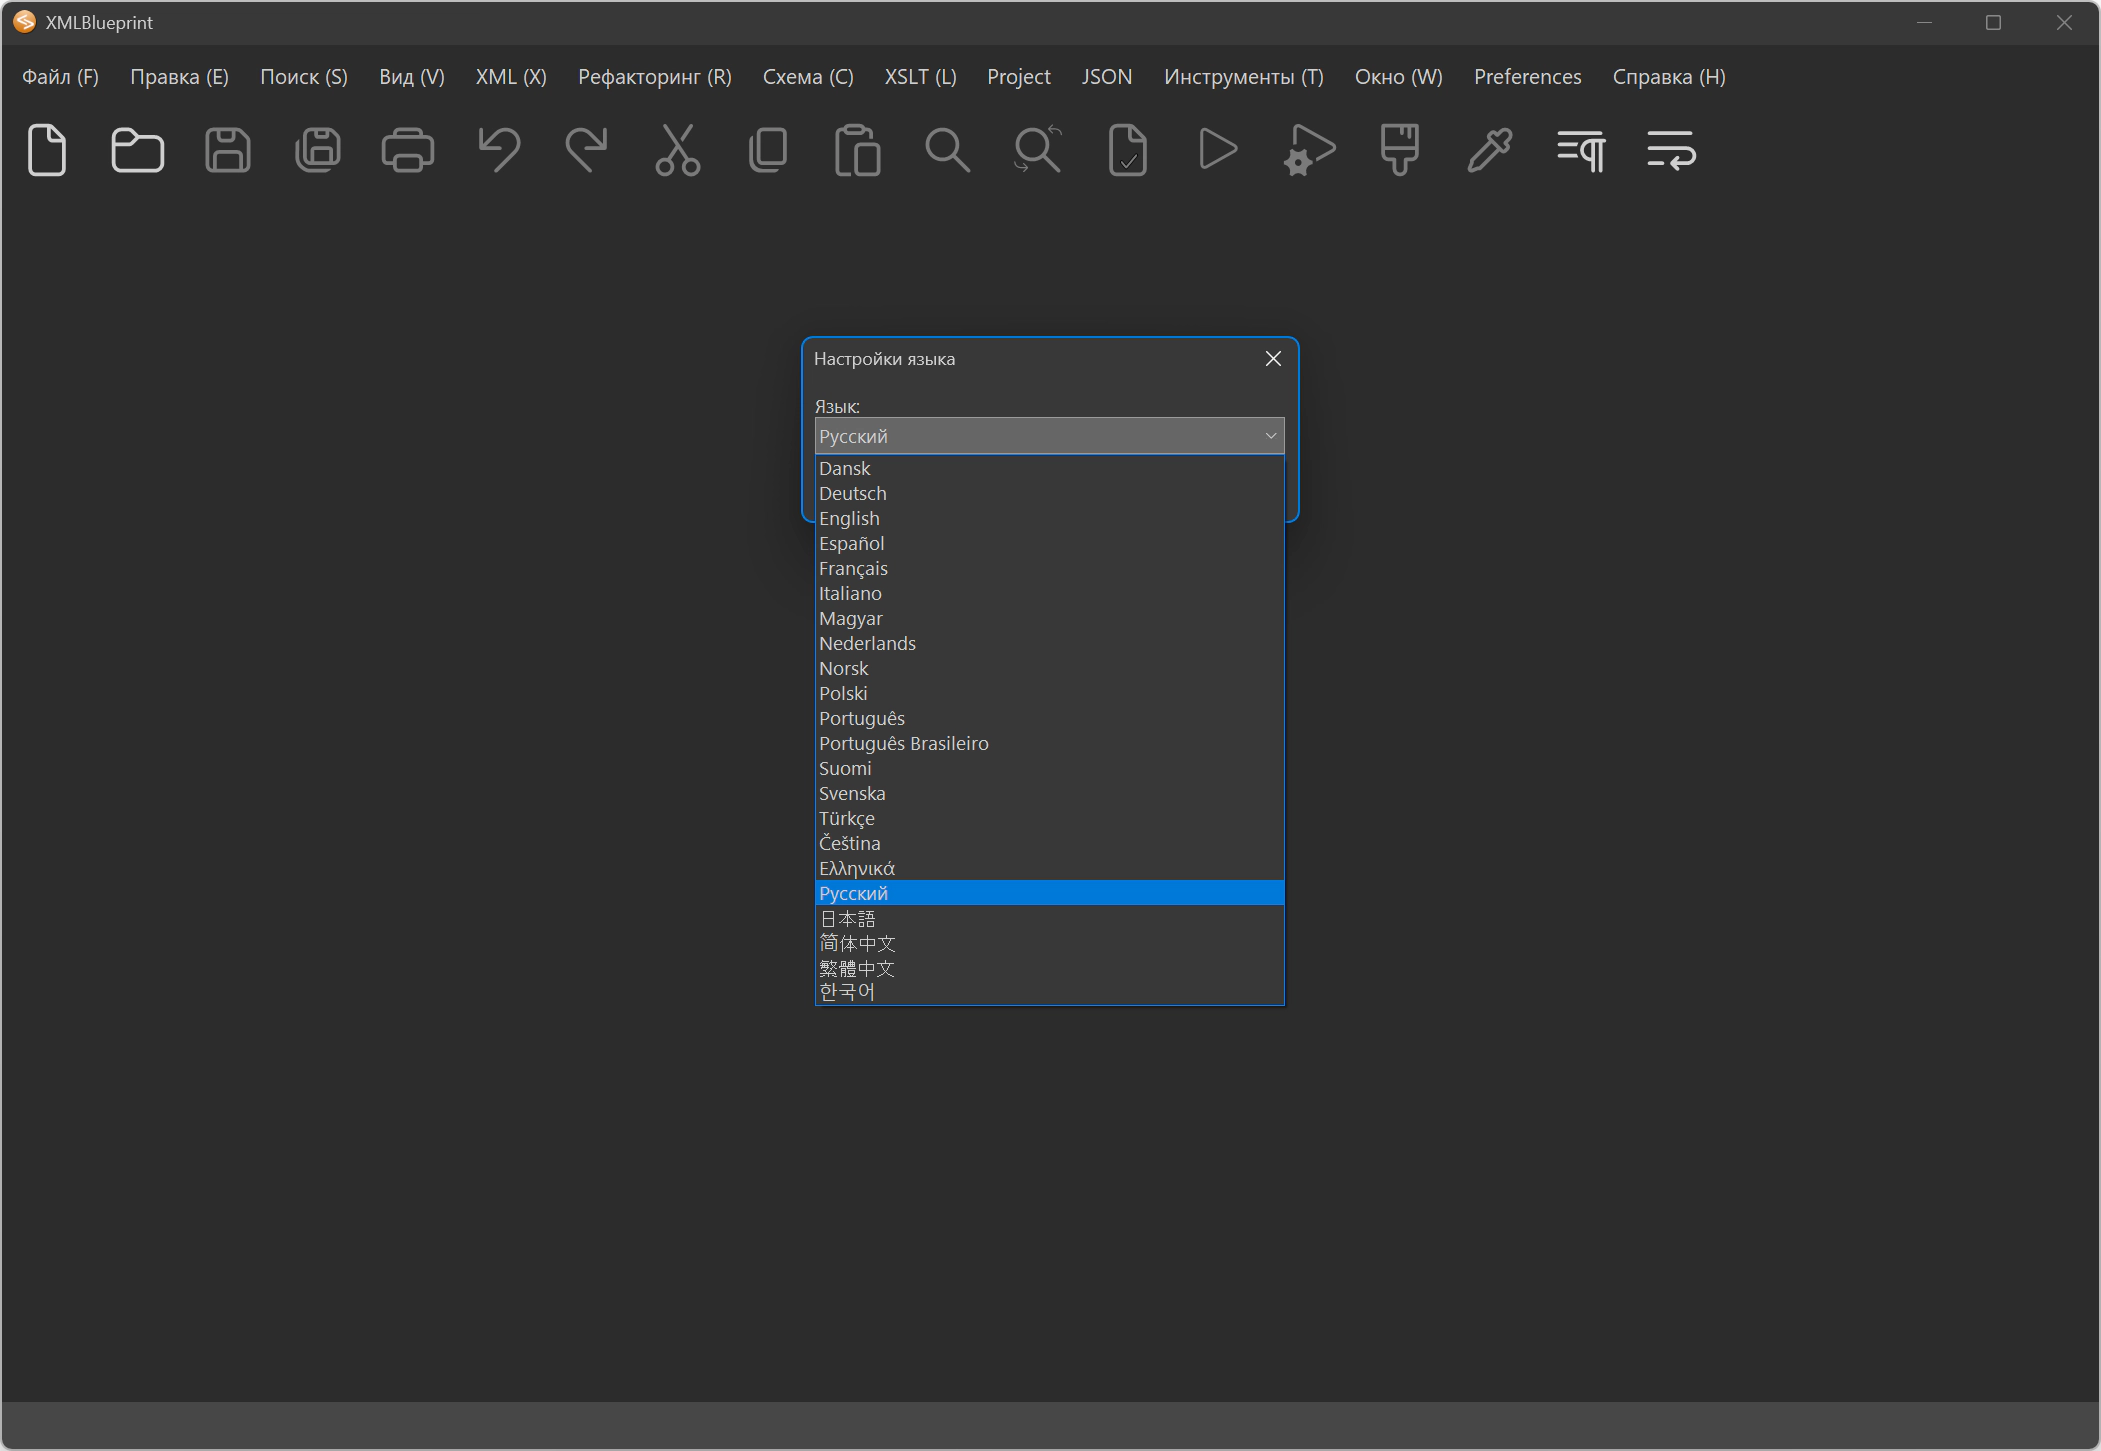The image size is (2101, 1451).
Task: Select Suomi in the language list
Action: [1049, 768]
